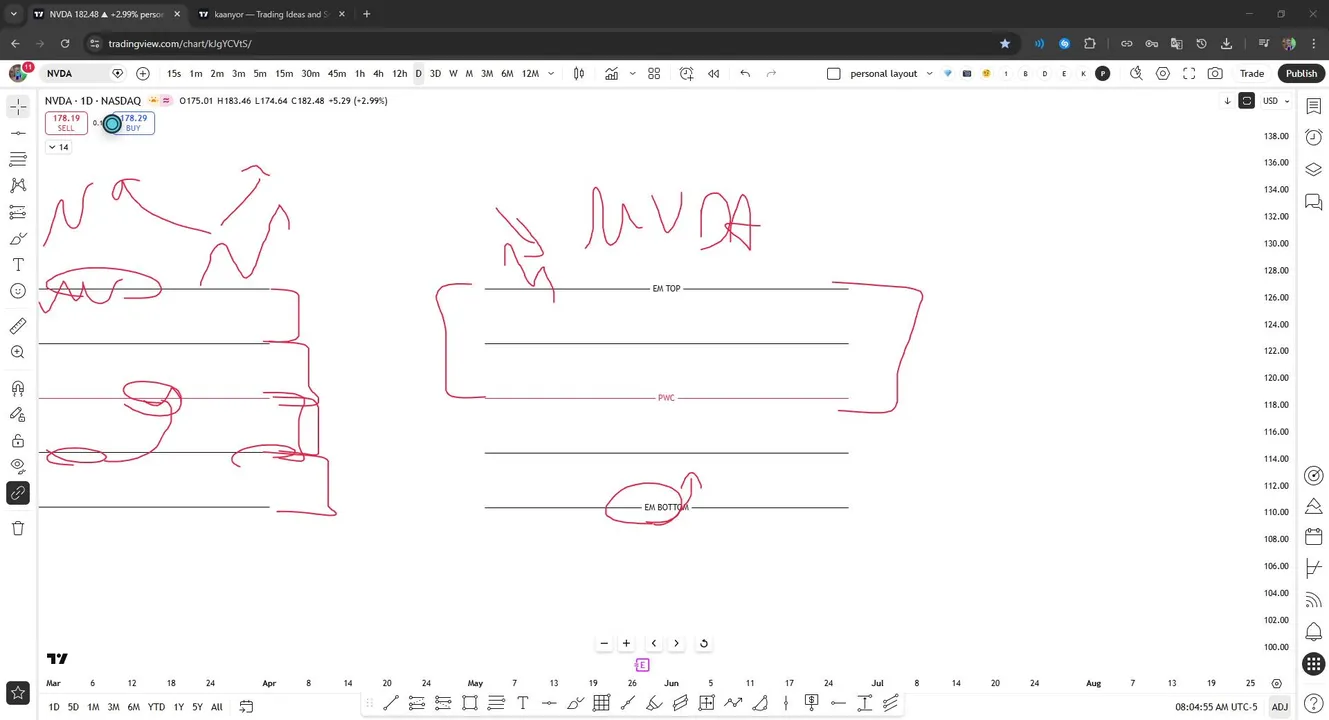
Task: Expand the timeframe interval dropdown
Action: pyautogui.click(x=551, y=73)
